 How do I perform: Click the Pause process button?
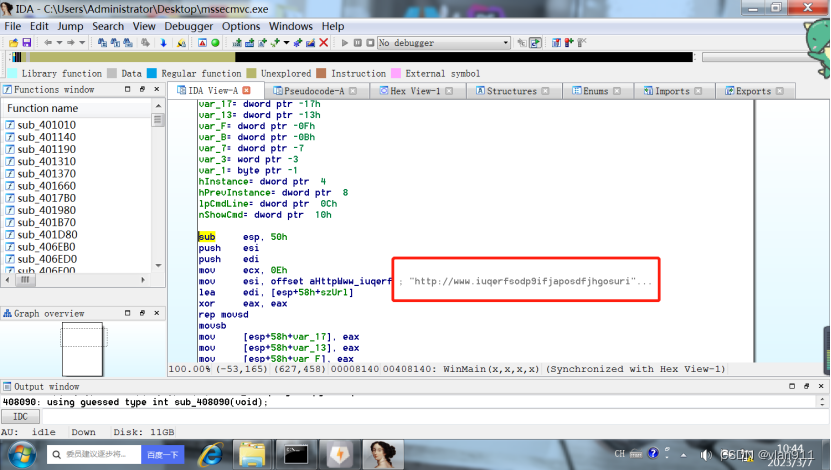coord(358,42)
